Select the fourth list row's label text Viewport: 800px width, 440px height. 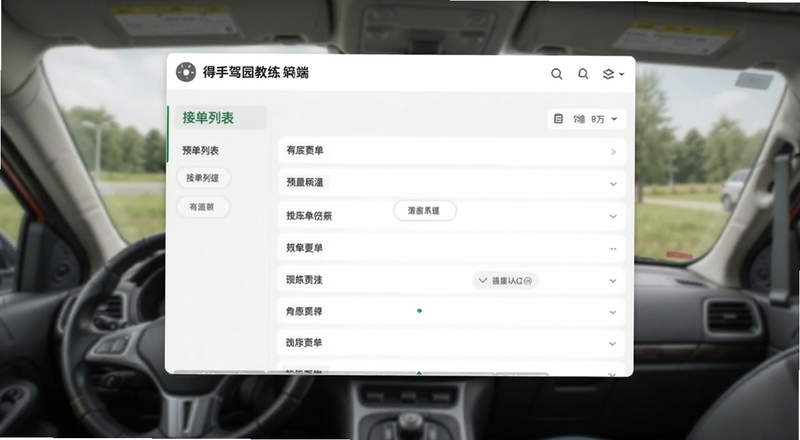(x=304, y=248)
